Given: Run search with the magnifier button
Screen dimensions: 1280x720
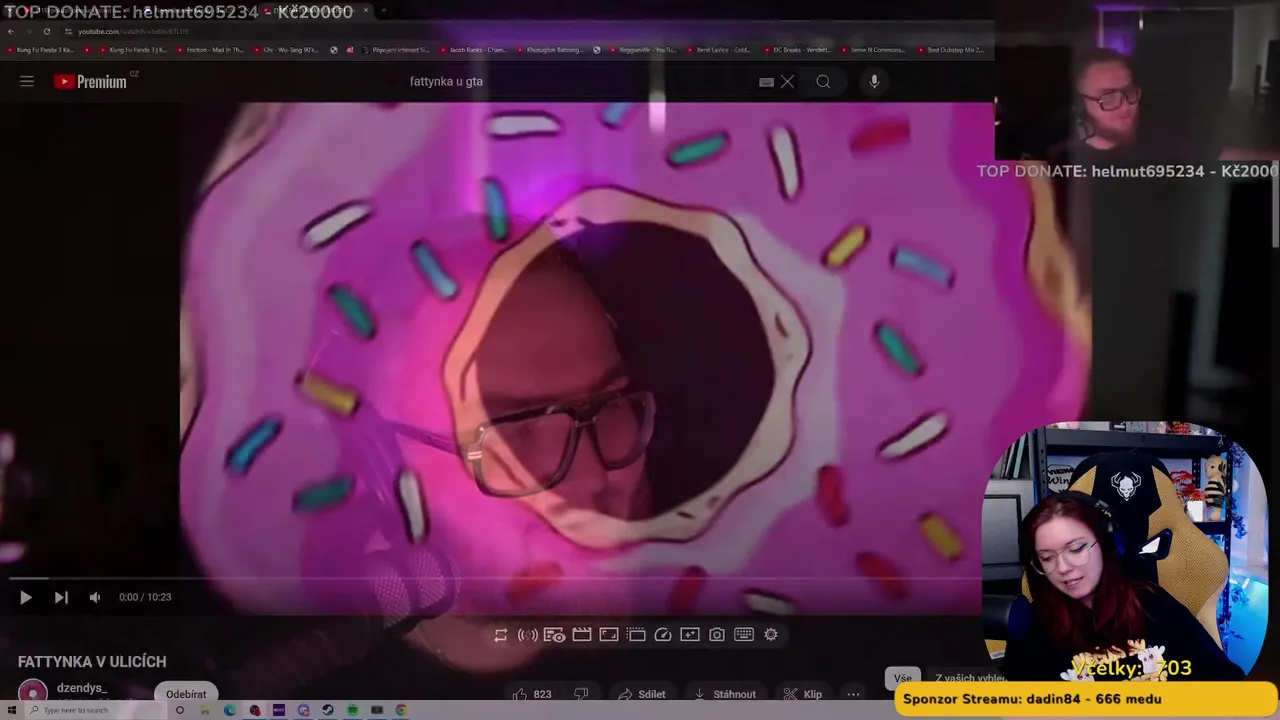Looking at the screenshot, I should (x=823, y=82).
